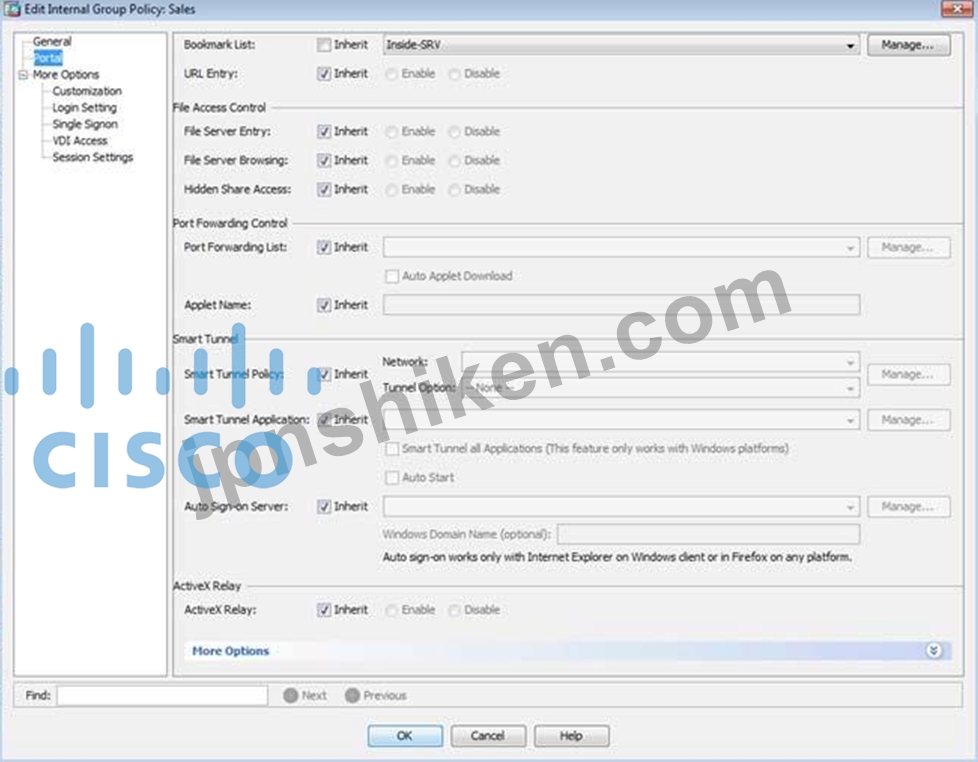Confirm changes with the OK button
The width and height of the screenshot is (978, 762).
[x=405, y=736]
